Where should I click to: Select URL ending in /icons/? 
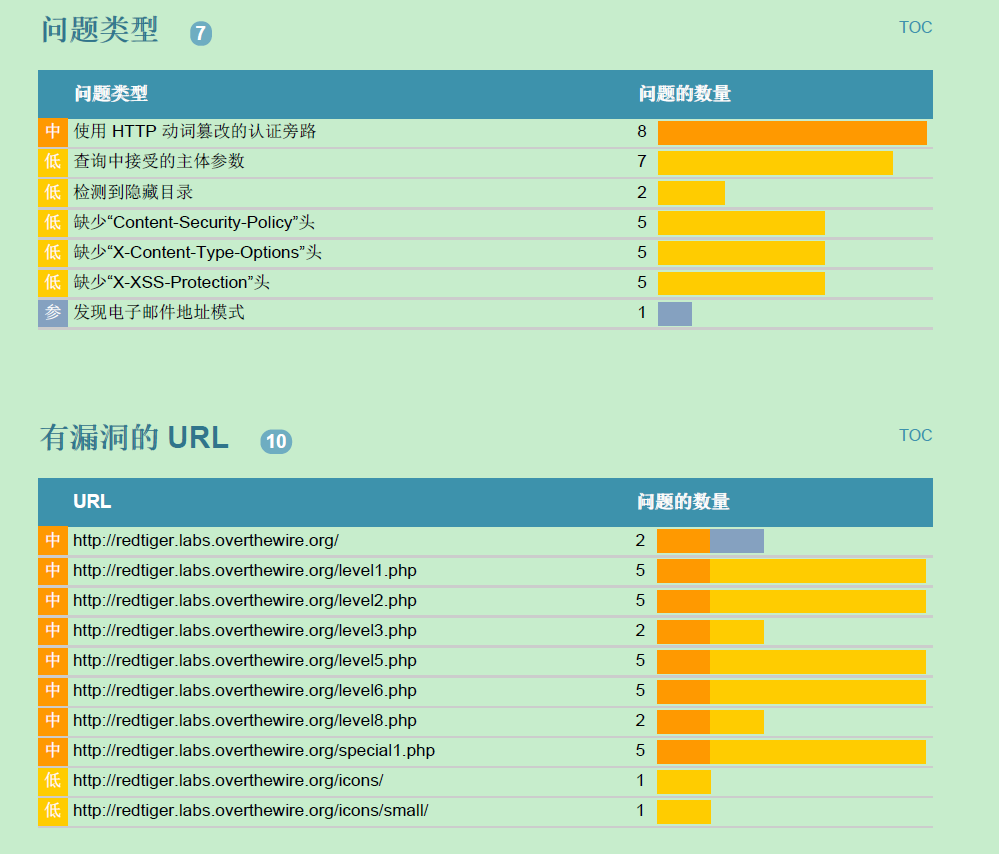click(228, 780)
